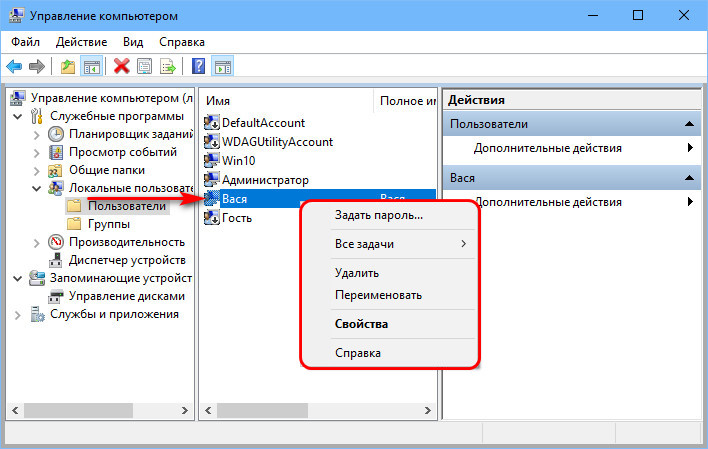Click the Back arrow in toolbar
The height and width of the screenshot is (449, 708).
point(15,67)
